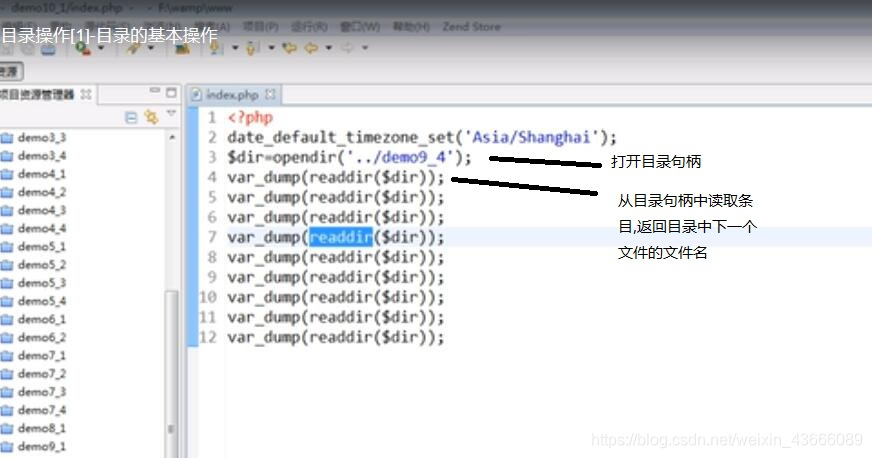
Task: Select the demo7_4 folder
Action: click(x=34, y=410)
